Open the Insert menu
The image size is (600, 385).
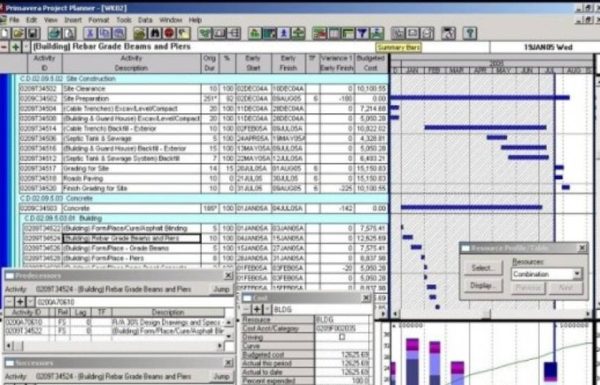(73, 20)
